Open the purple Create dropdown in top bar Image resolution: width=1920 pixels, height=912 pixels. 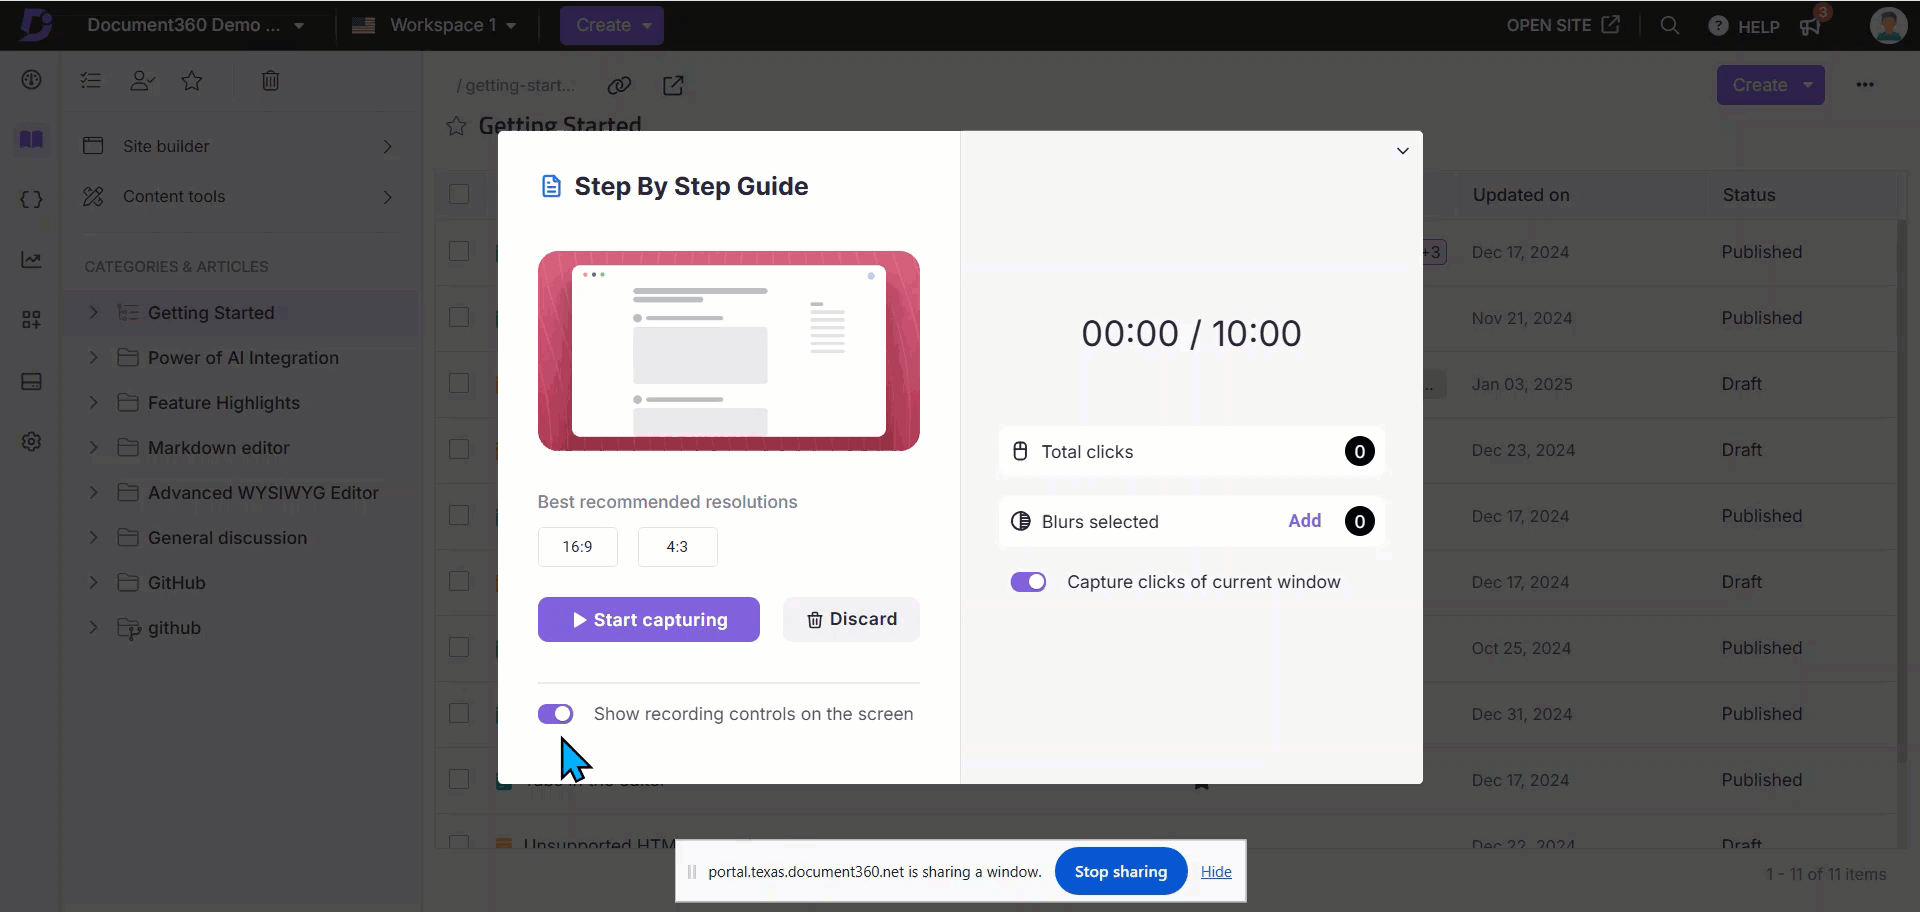(612, 25)
